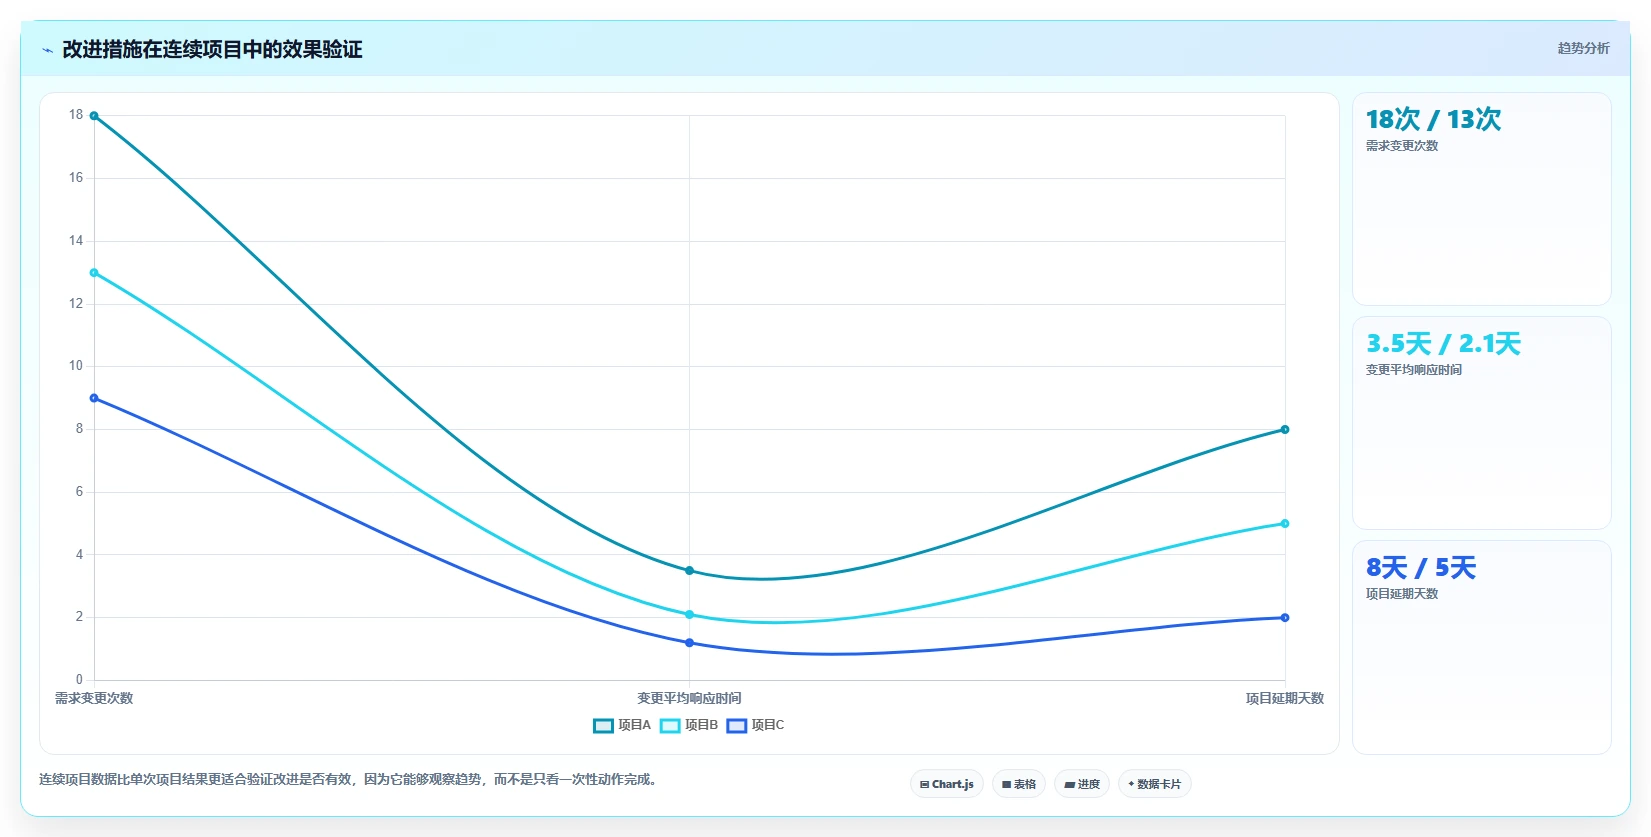Toggle the 项目A legend swatch
Viewport: 1651px width, 837px height.
[603, 726]
